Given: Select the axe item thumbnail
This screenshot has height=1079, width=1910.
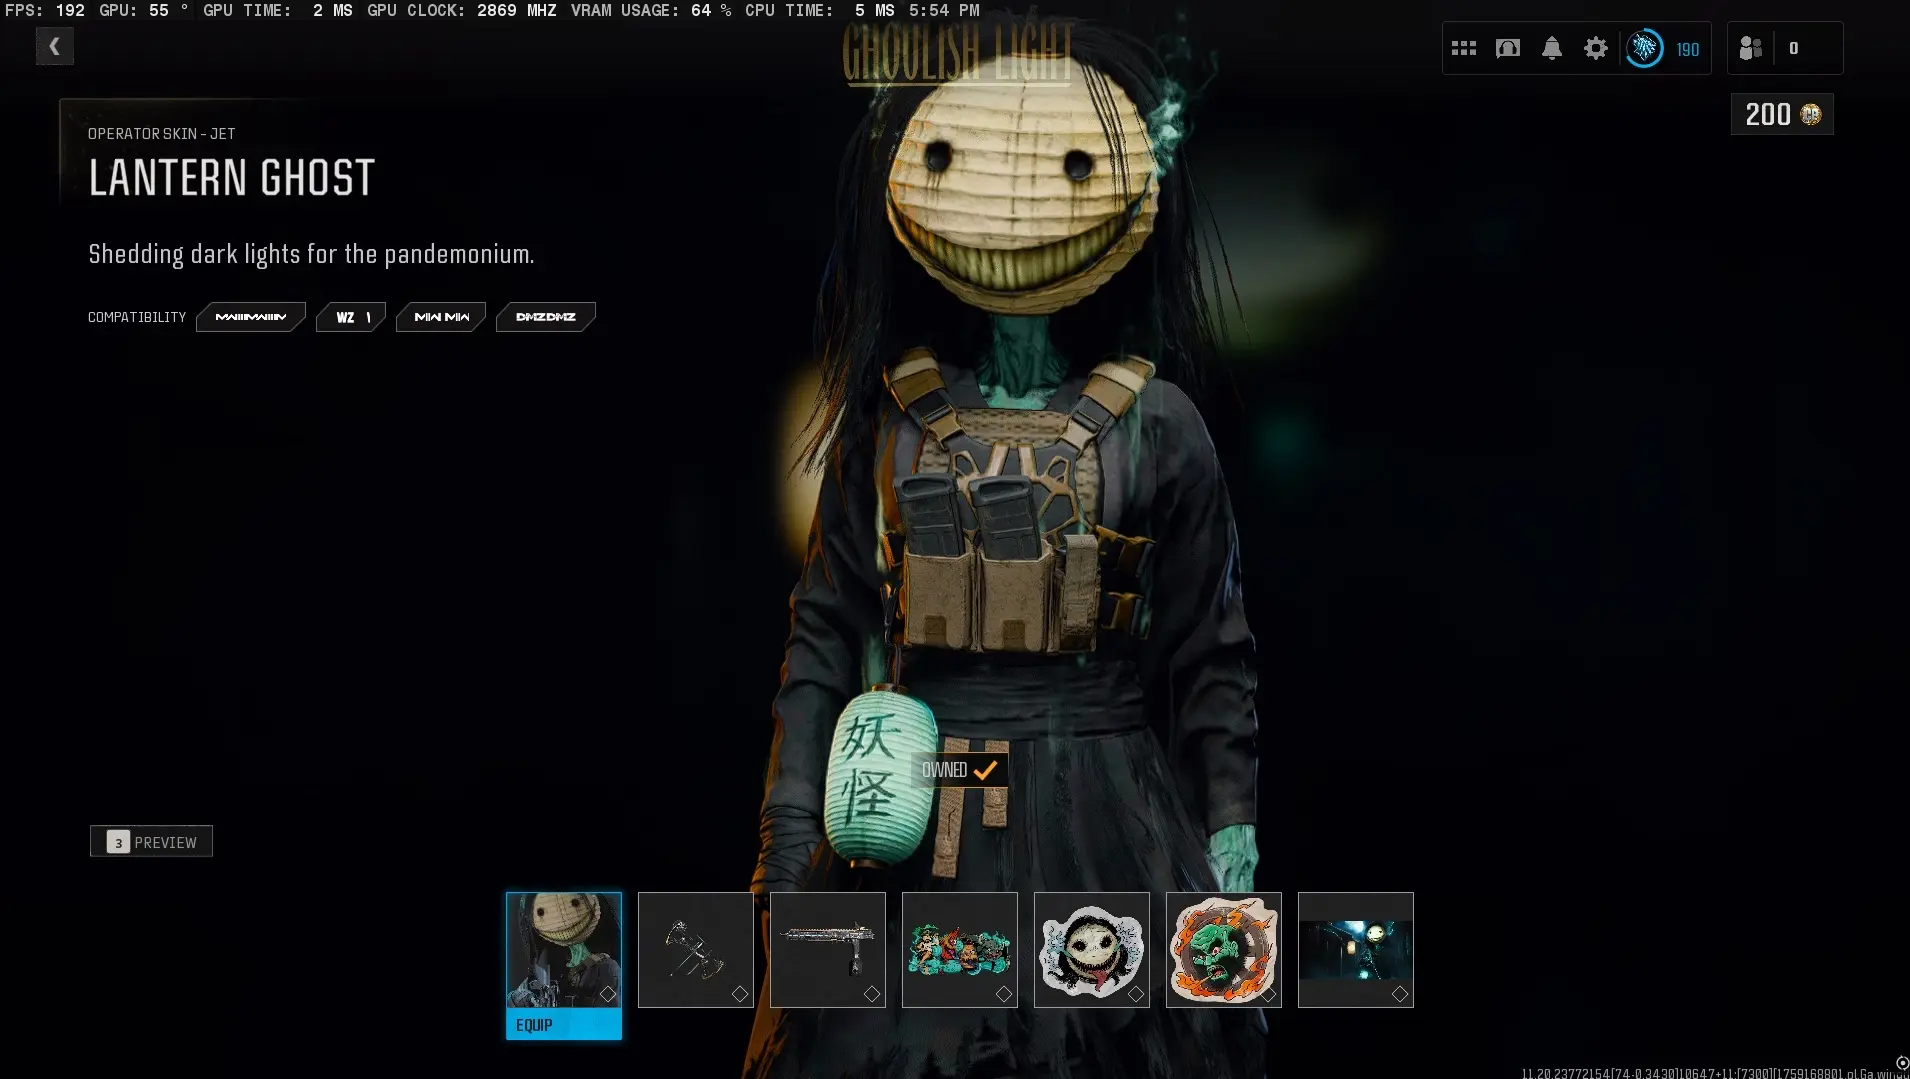Looking at the screenshot, I should [x=696, y=950].
